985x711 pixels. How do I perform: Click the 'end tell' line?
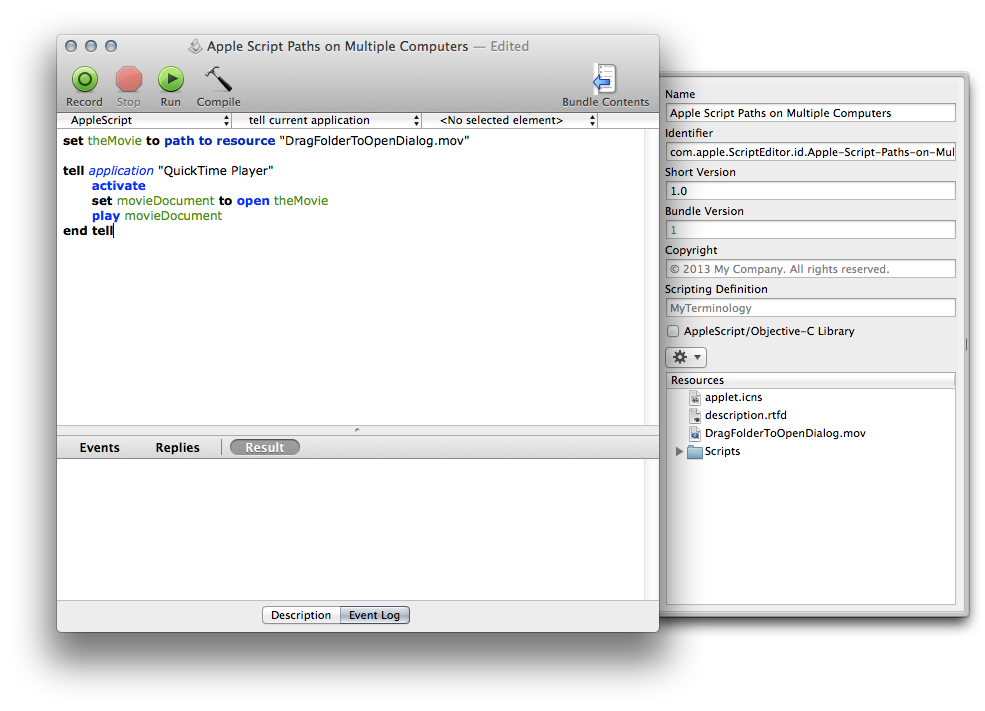pos(88,231)
